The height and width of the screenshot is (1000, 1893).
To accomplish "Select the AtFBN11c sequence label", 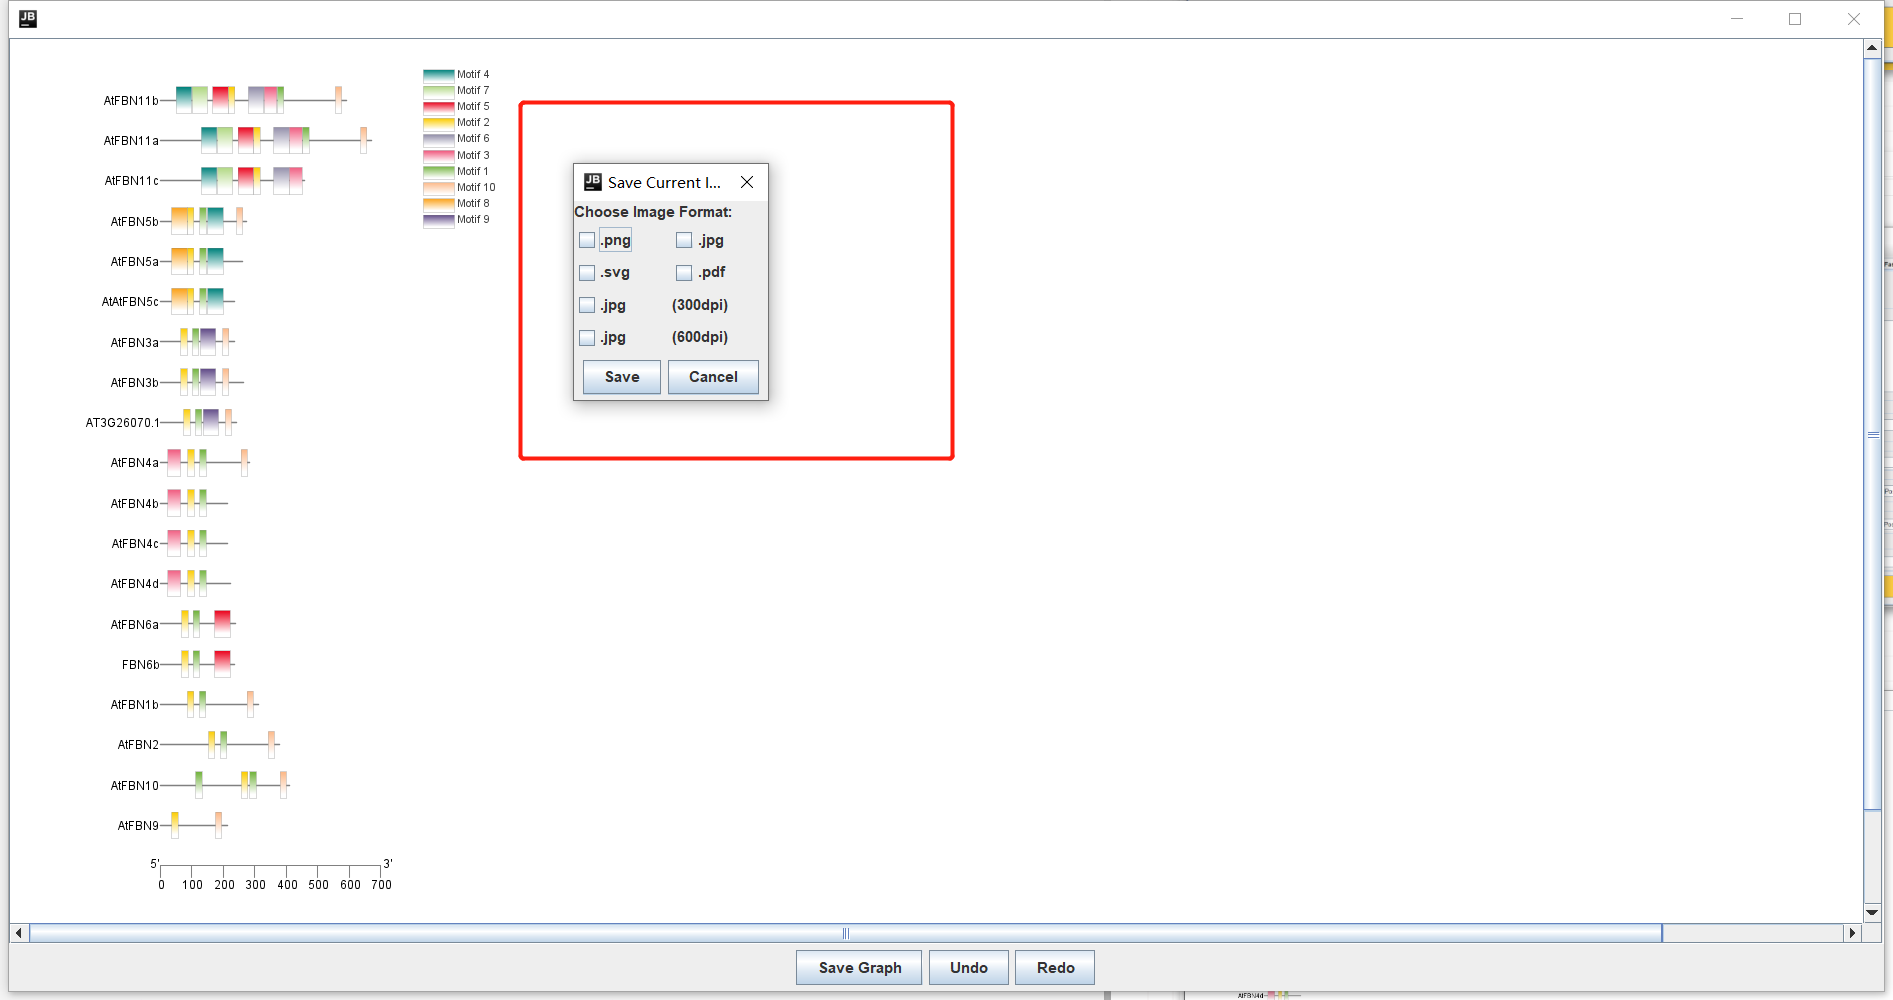I will click(x=132, y=181).
